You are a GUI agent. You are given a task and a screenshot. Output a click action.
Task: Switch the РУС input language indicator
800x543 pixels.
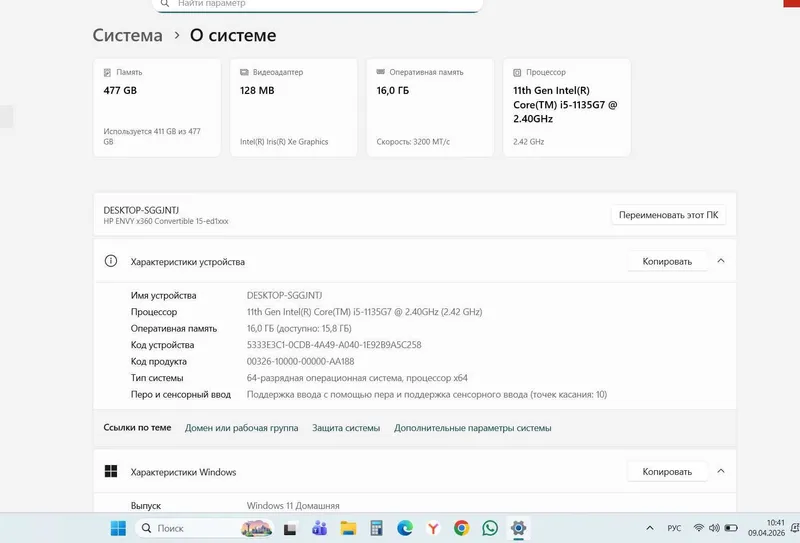click(x=674, y=528)
